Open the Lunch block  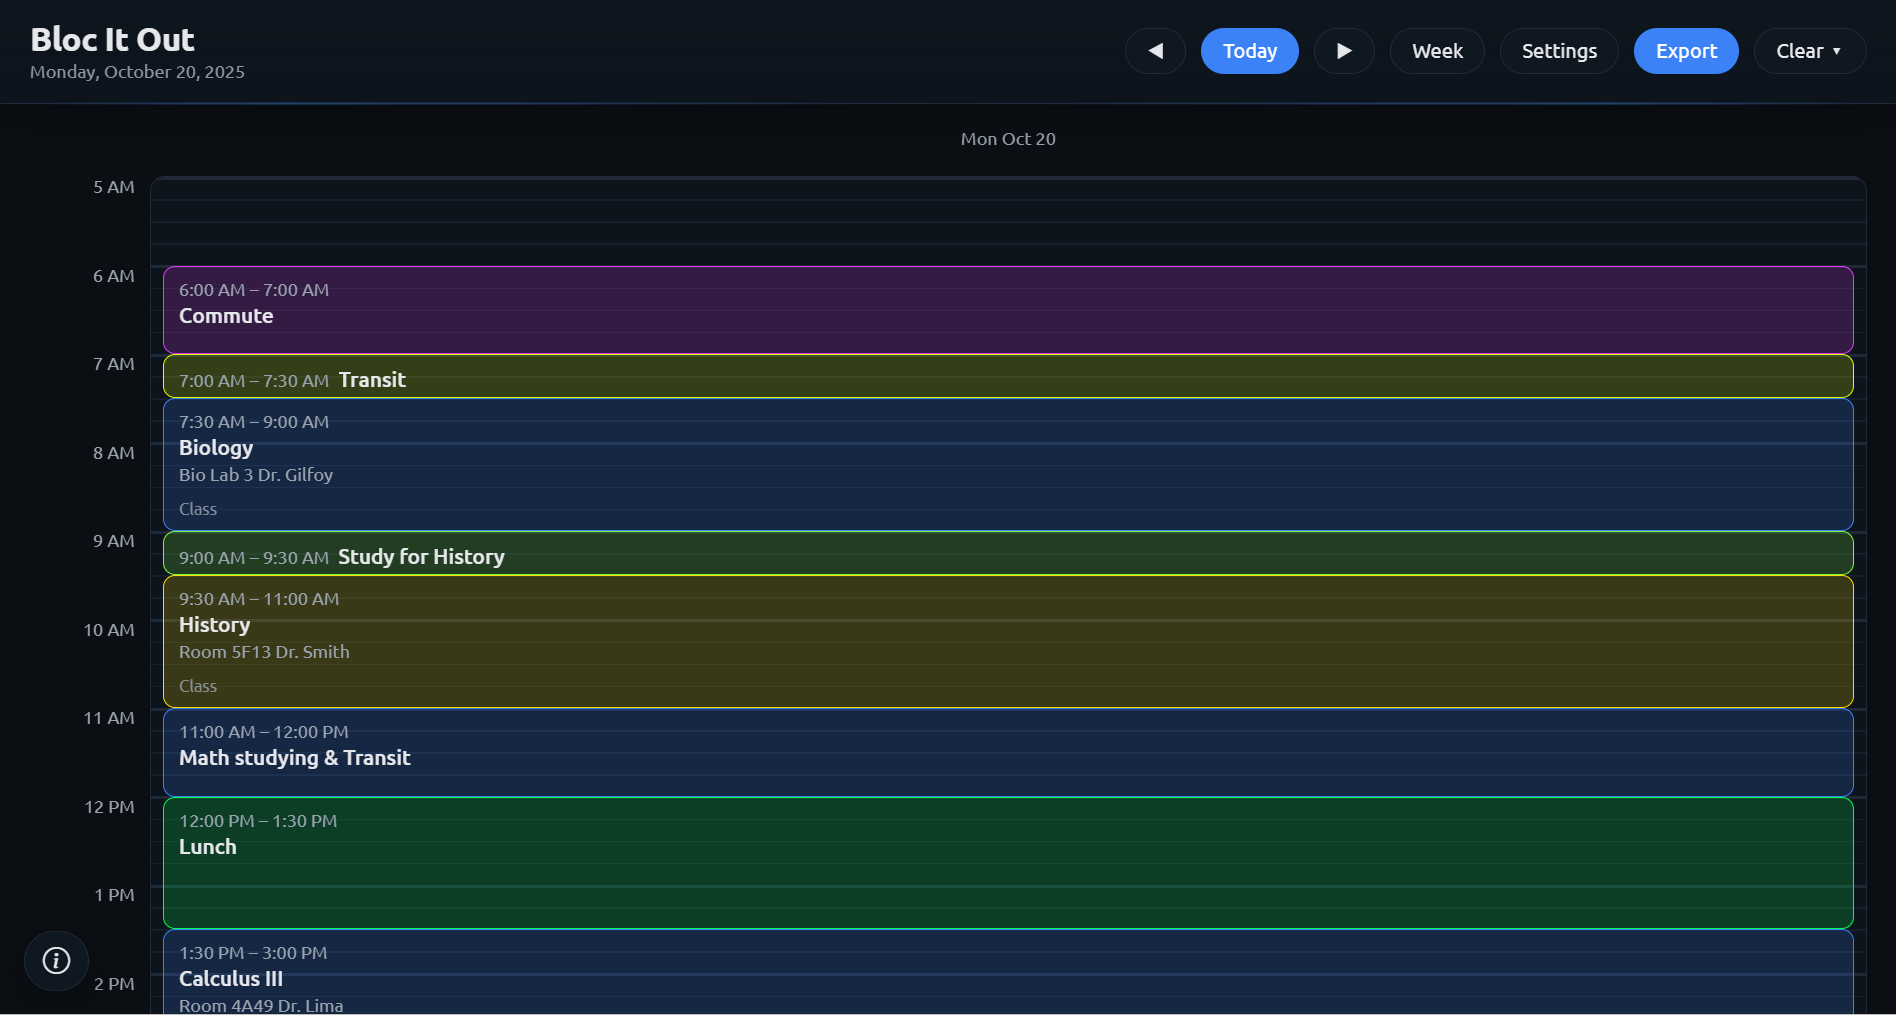tap(1008, 864)
